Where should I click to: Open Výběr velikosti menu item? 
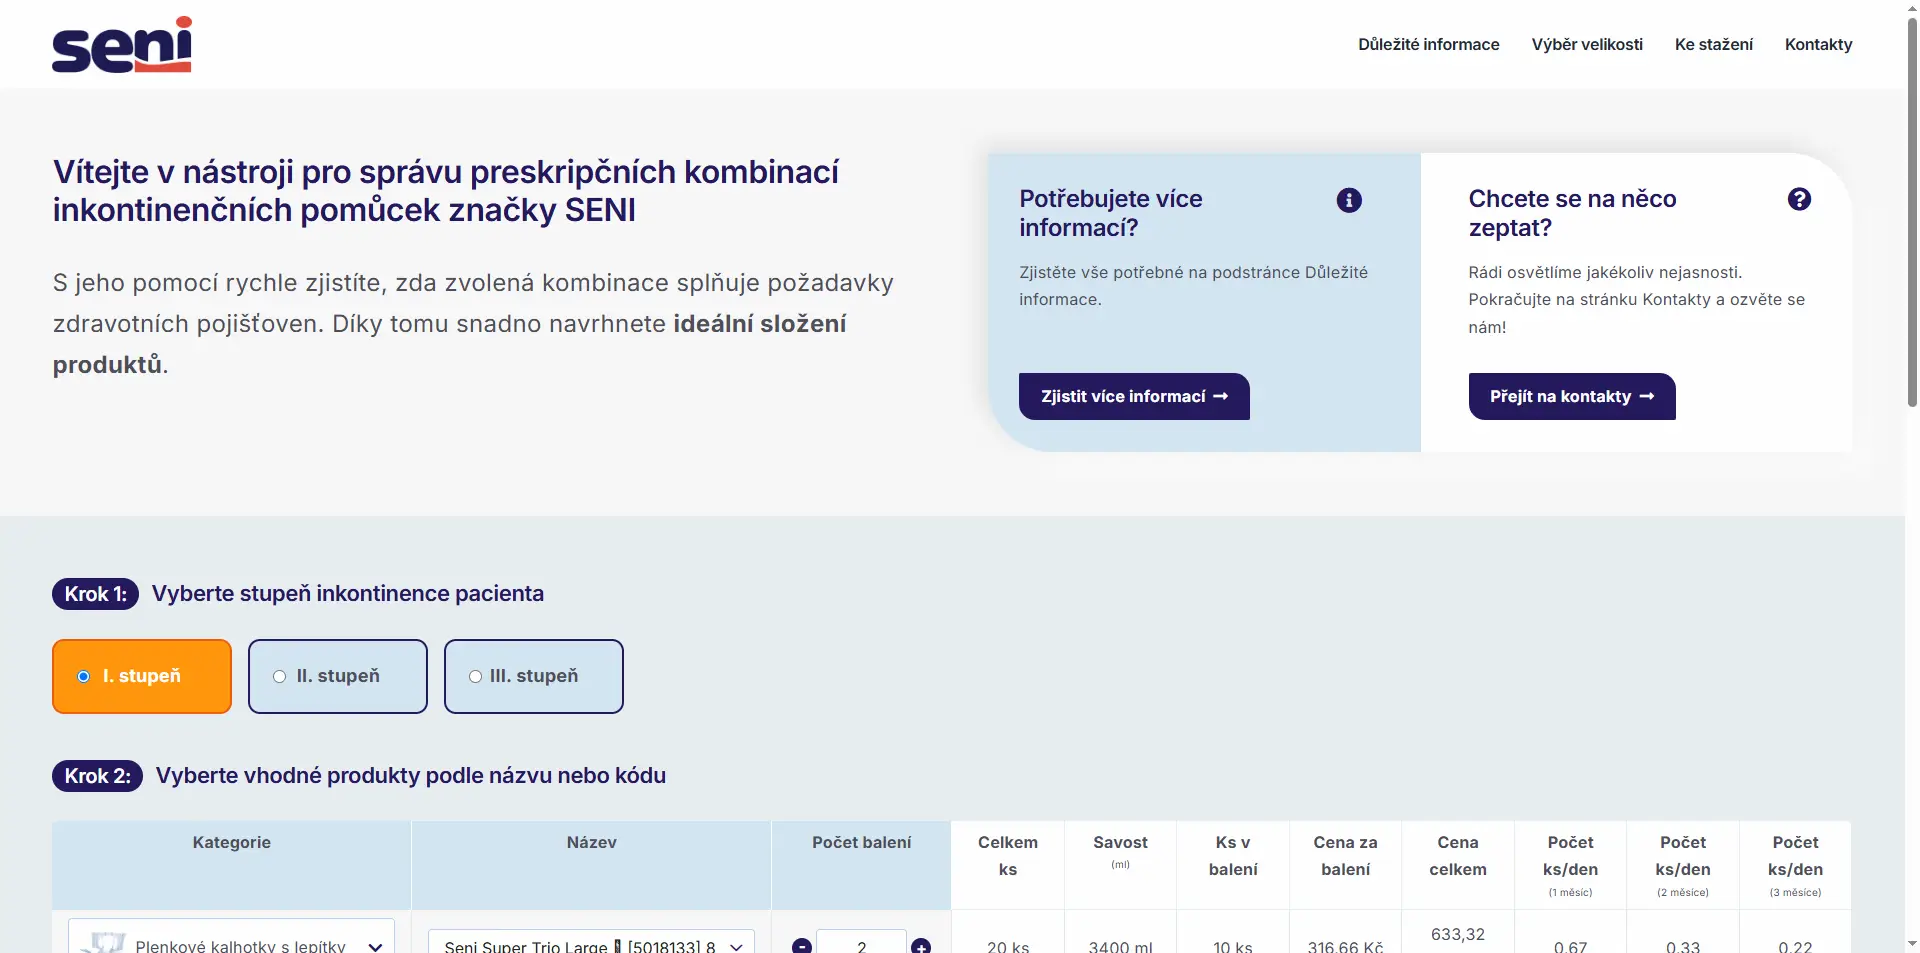pos(1587,44)
